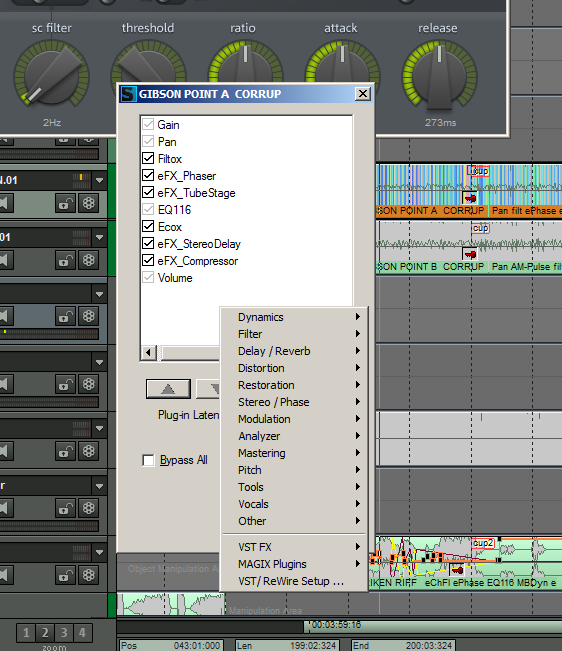Select zoom preset 1
Viewport: 562px width, 651px height.
tap(26, 633)
